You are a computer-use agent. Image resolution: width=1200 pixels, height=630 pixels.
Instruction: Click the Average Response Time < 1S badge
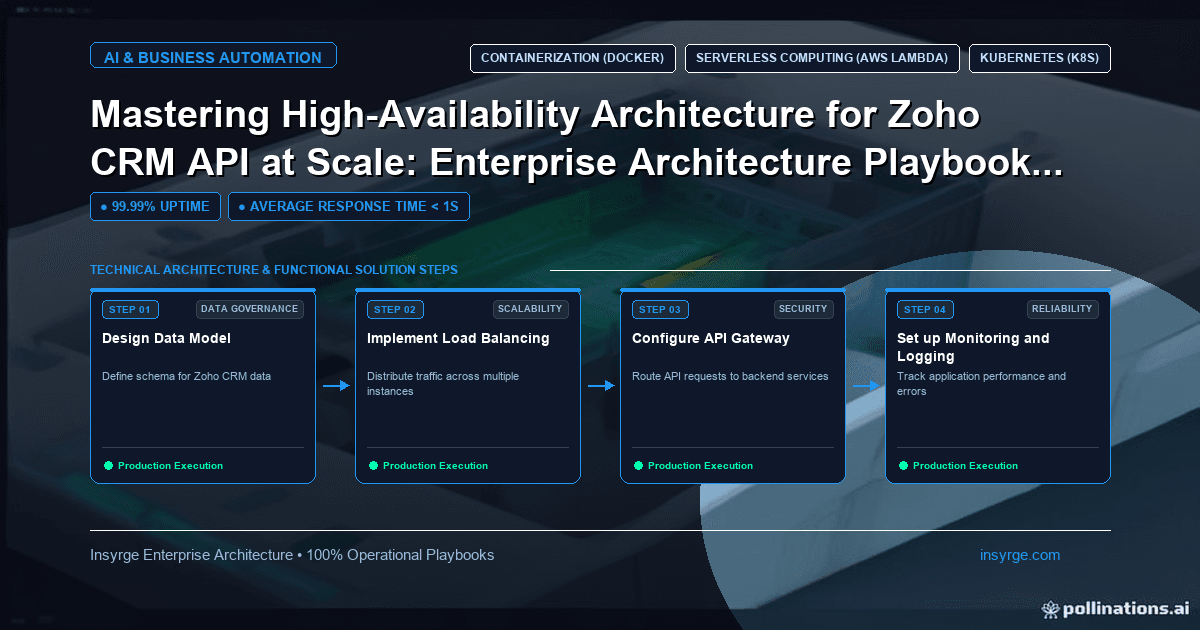pos(349,207)
